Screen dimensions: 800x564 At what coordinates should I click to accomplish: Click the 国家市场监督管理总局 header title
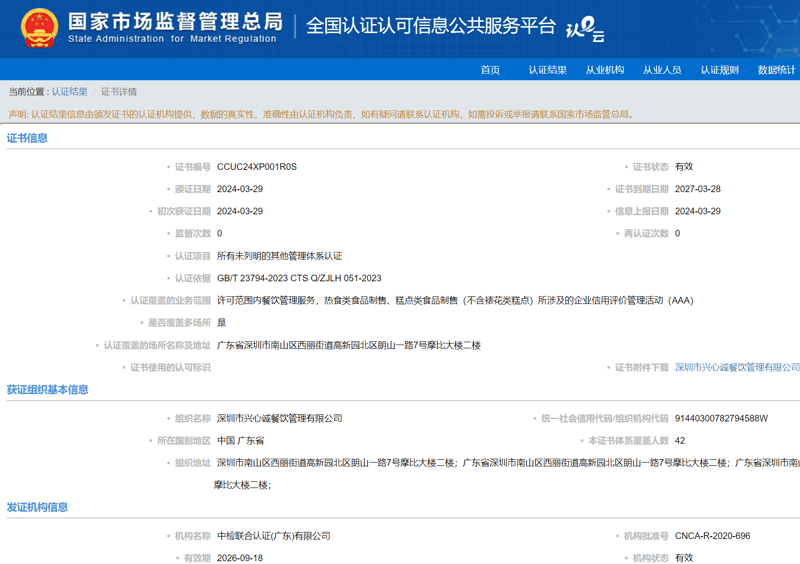tap(174, 22)
